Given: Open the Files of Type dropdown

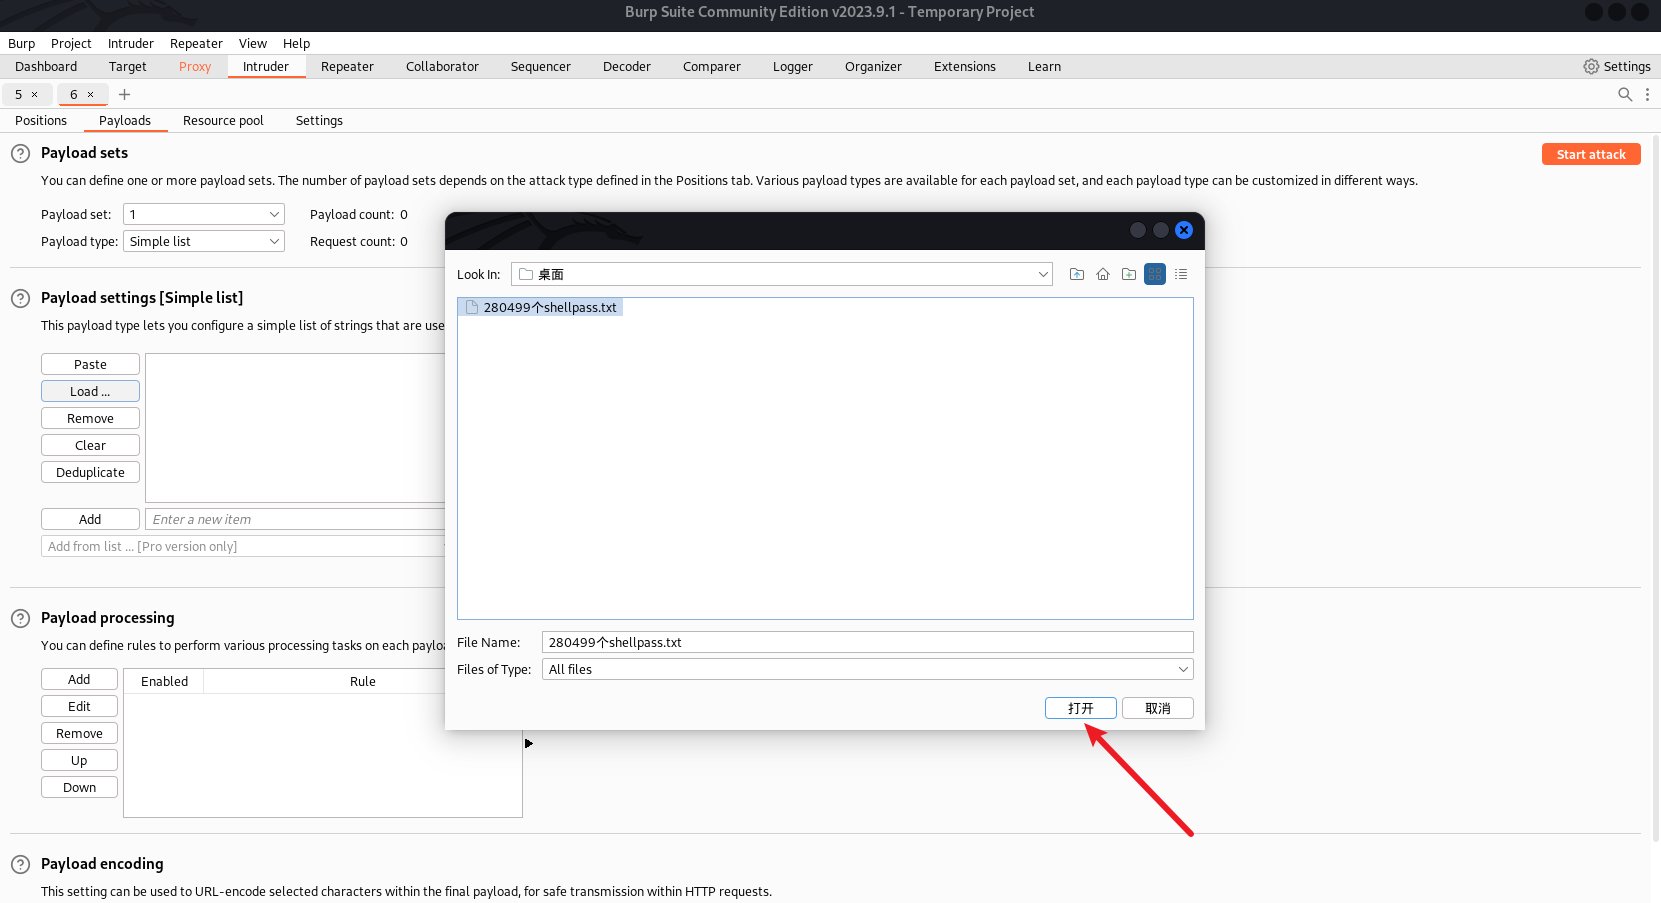Looking at the screenshot, I should [x=868, y=669].
